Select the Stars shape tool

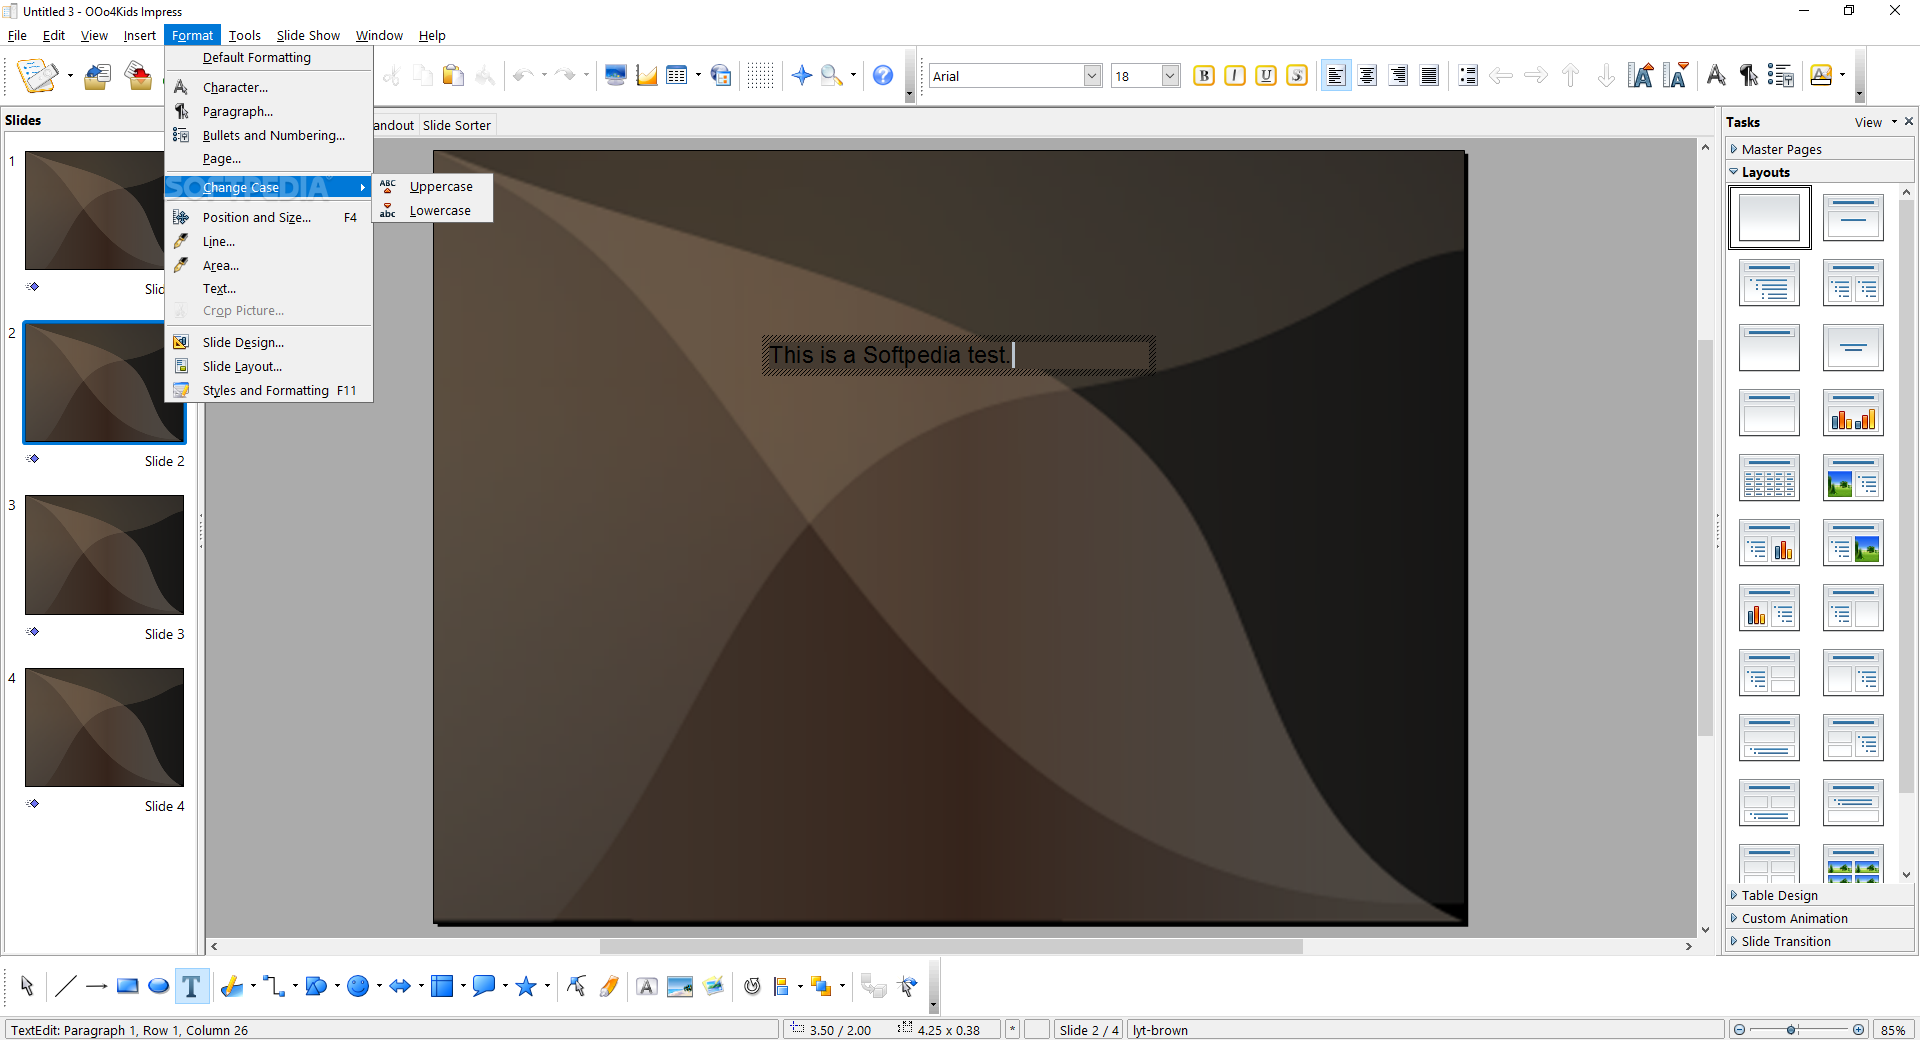pos(526,986)
